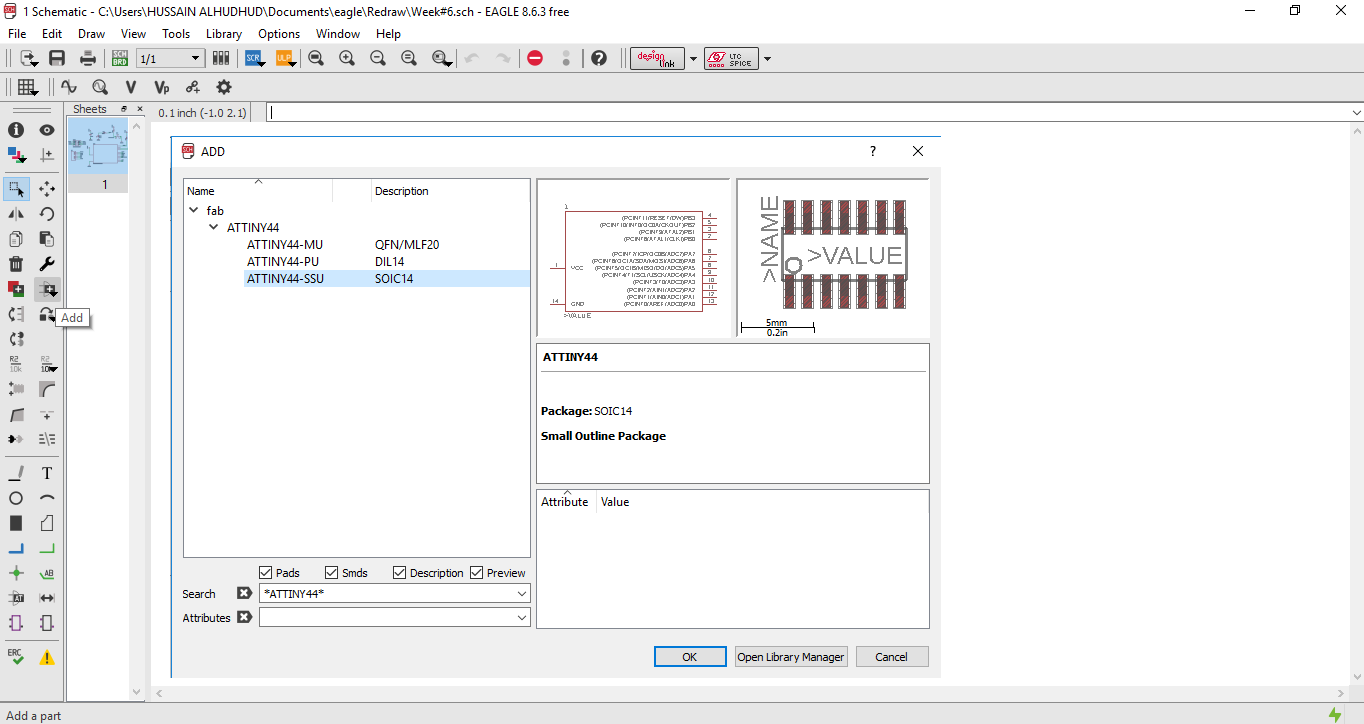Select the Change wrench tool
The image size is (1364, 724).
47,264
